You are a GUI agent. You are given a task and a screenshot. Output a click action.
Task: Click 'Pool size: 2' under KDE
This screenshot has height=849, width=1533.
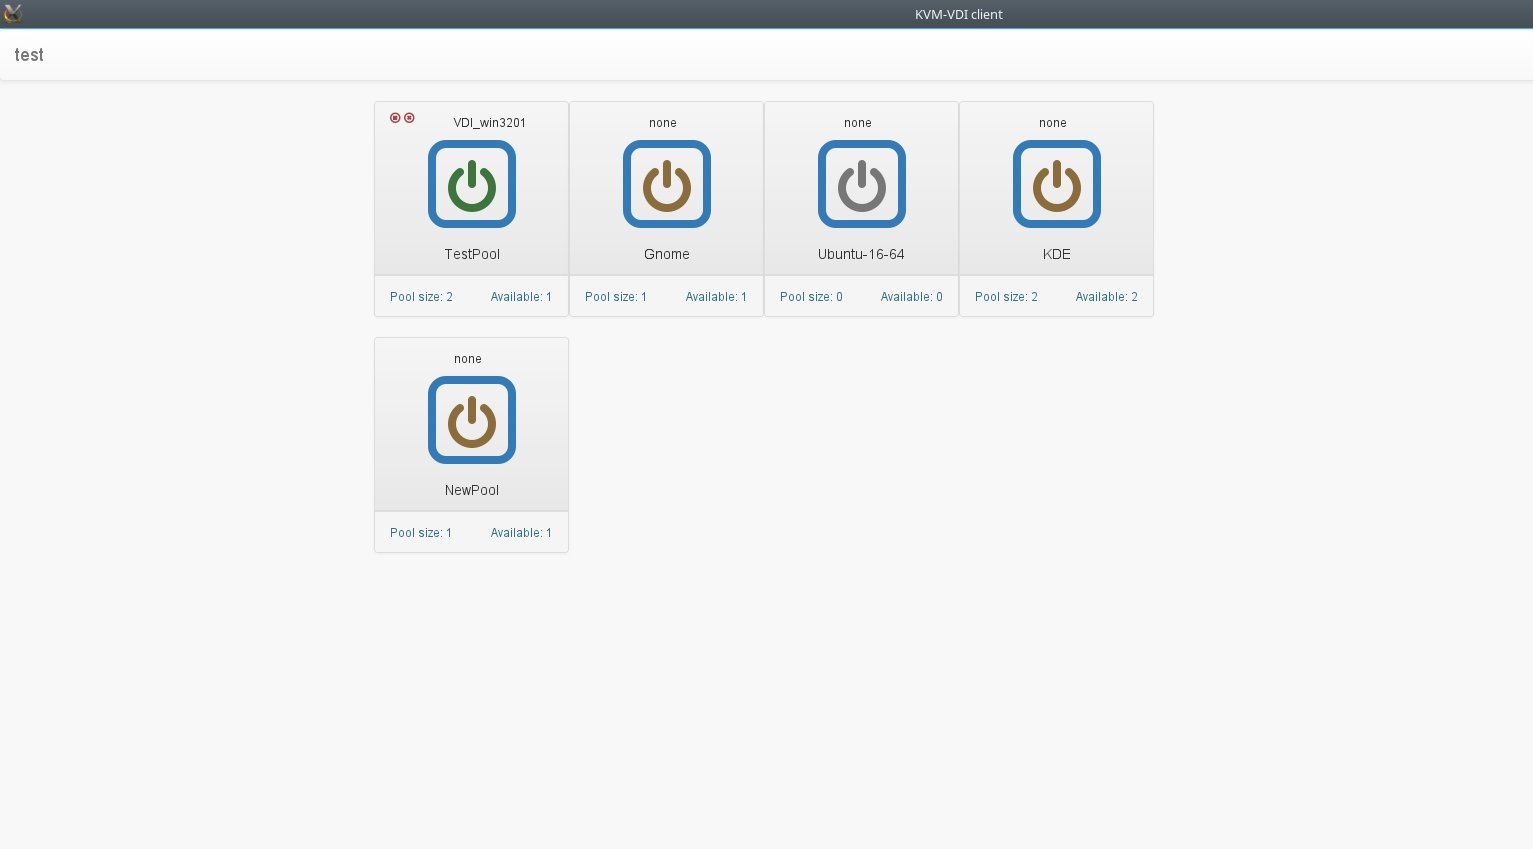[1006, 297]
